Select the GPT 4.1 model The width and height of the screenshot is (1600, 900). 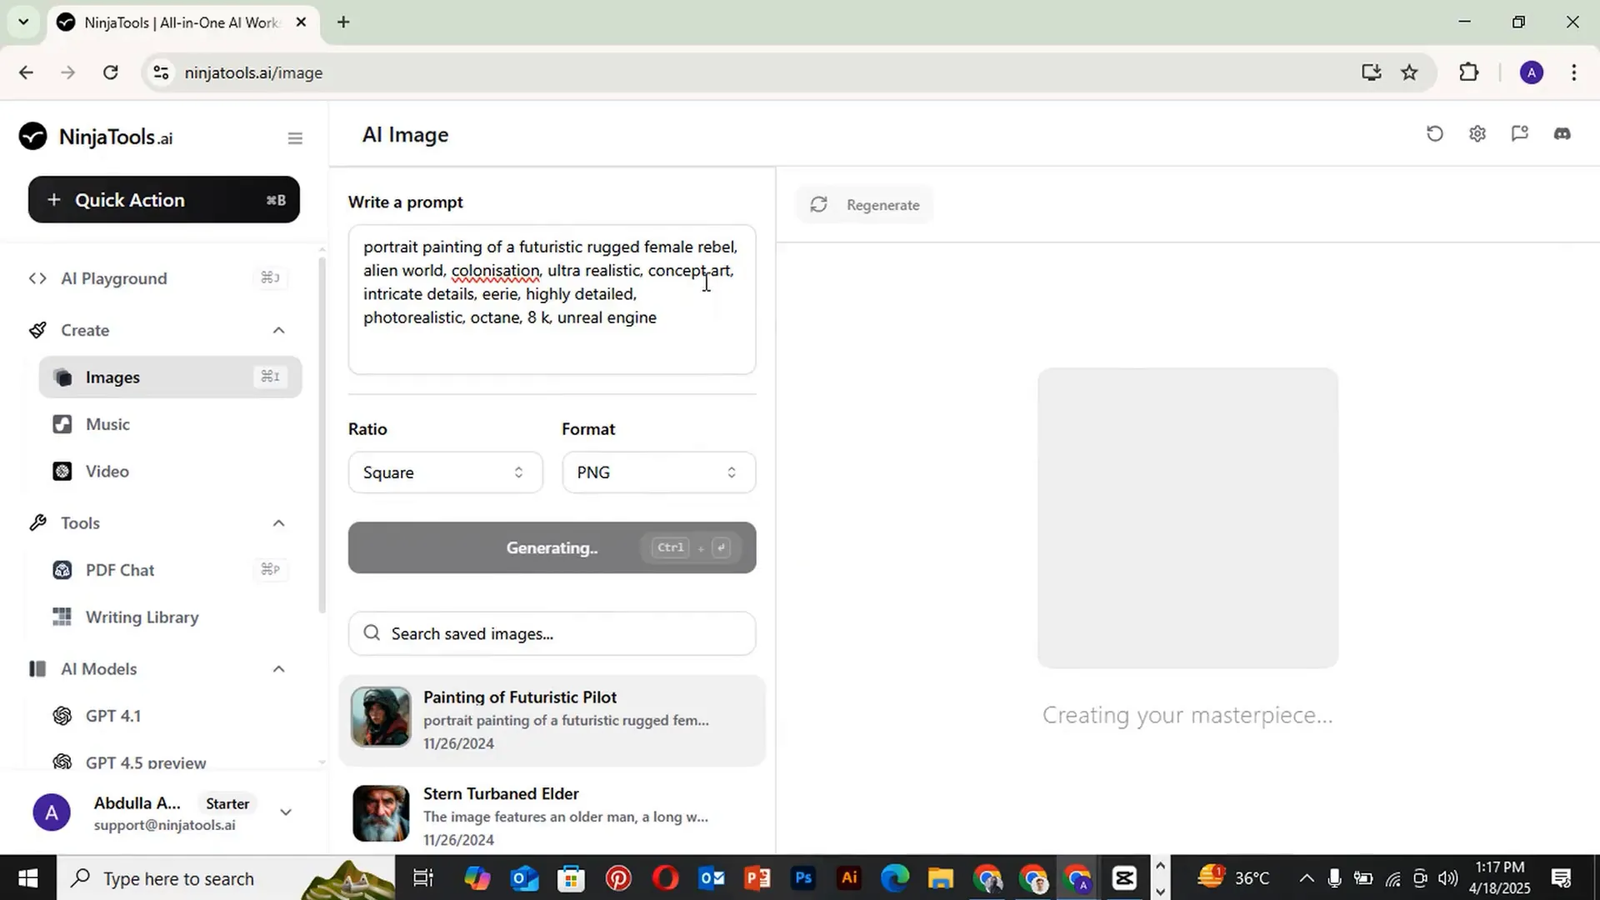tap(113, 716)
